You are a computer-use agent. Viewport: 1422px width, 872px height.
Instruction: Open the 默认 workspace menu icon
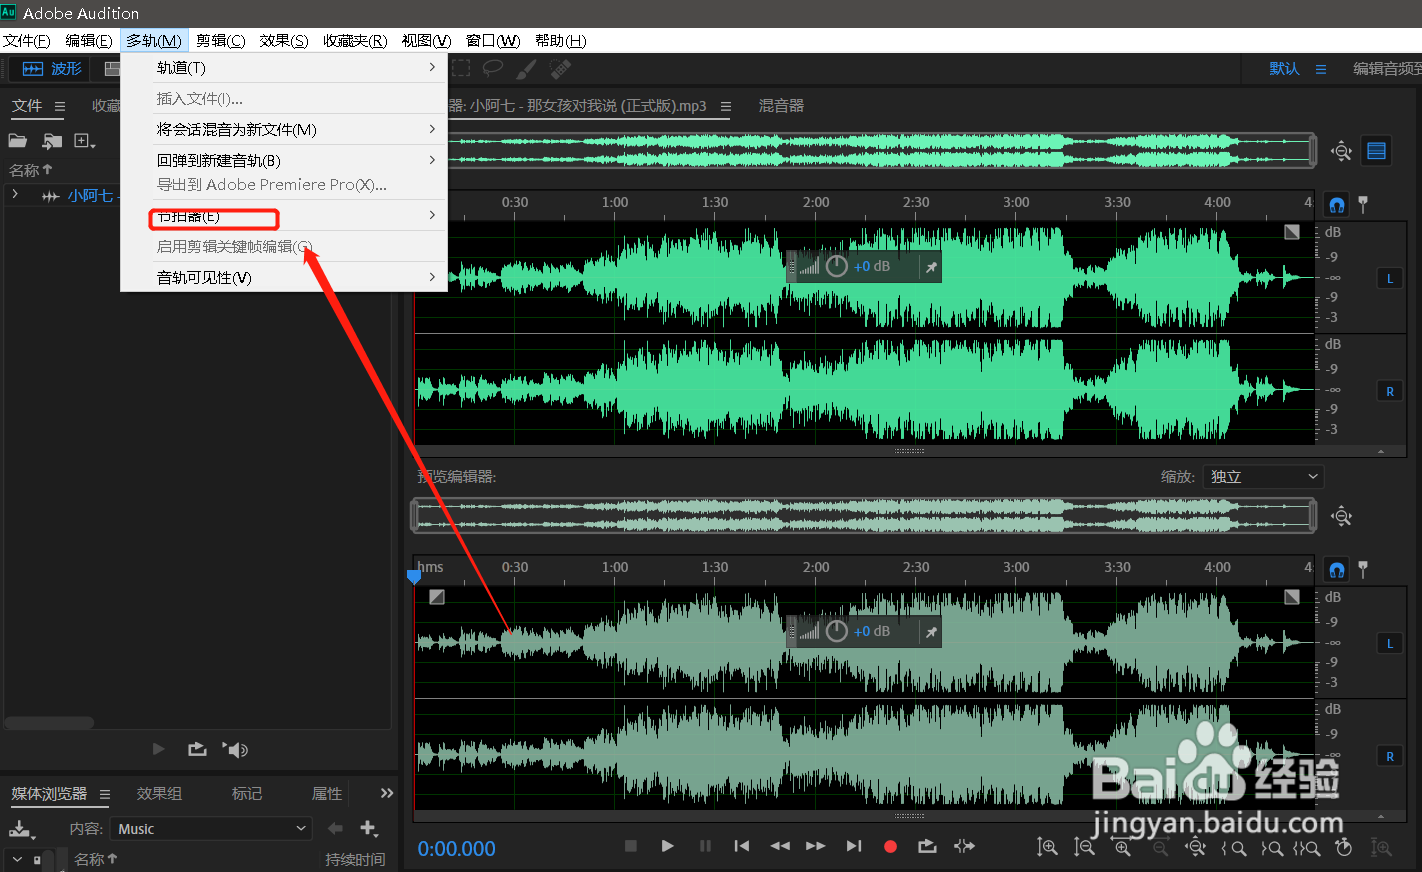(1321, 69)
